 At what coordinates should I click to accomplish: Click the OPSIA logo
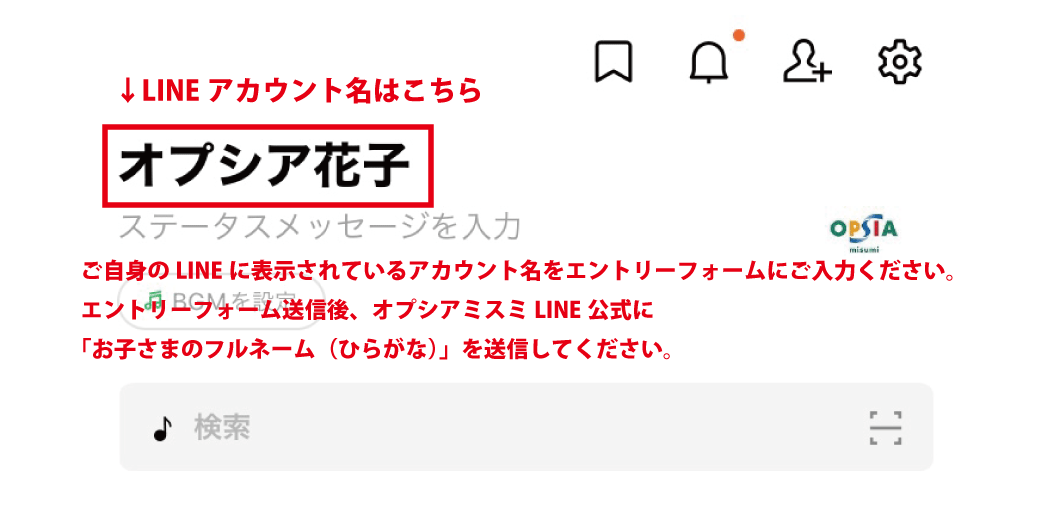[863, 229]
